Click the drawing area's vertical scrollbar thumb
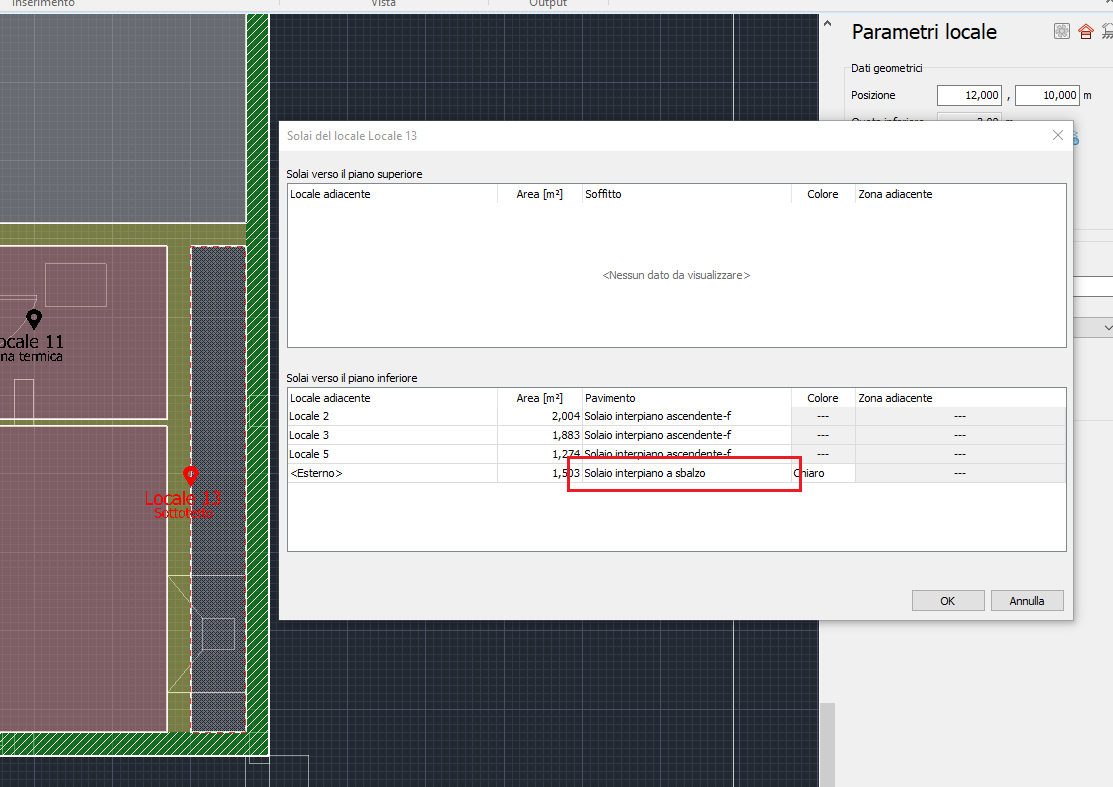Viewport: 1113px width, 787px height. point(827,744)
